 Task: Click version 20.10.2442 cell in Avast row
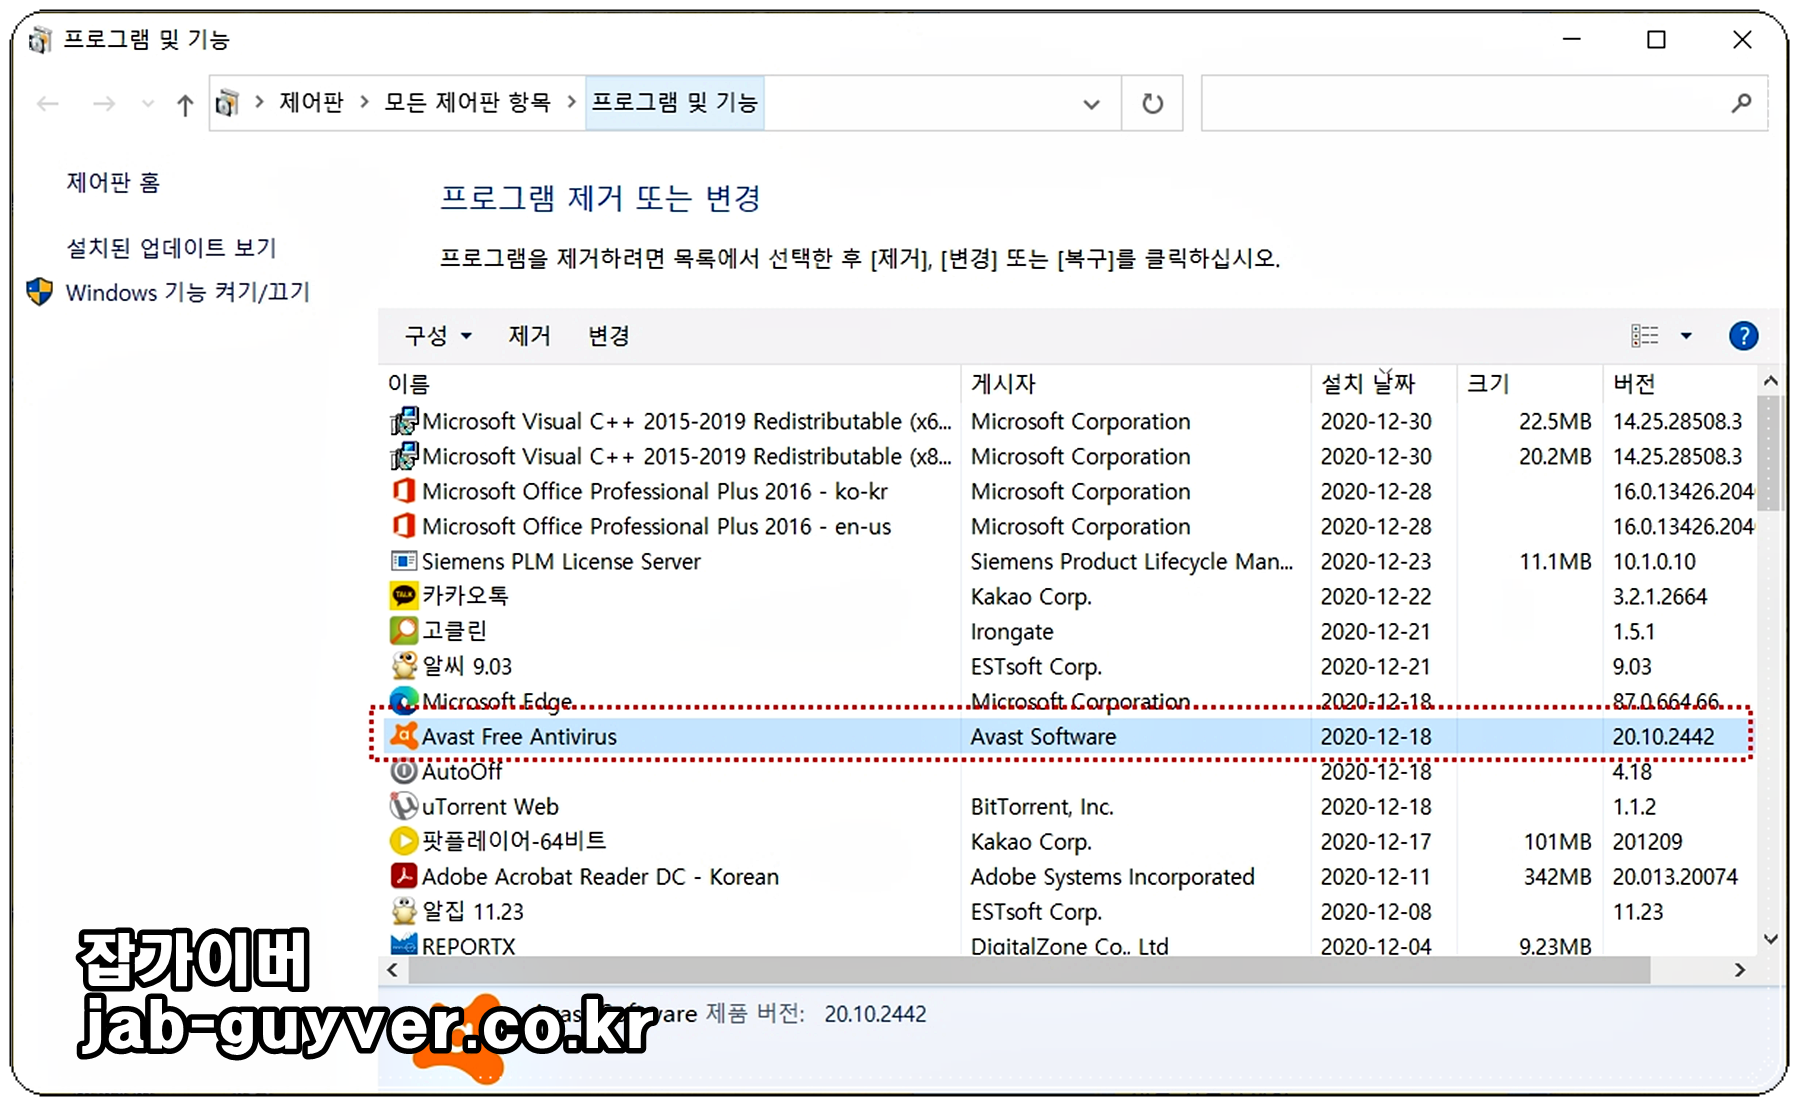[1663, 736]
